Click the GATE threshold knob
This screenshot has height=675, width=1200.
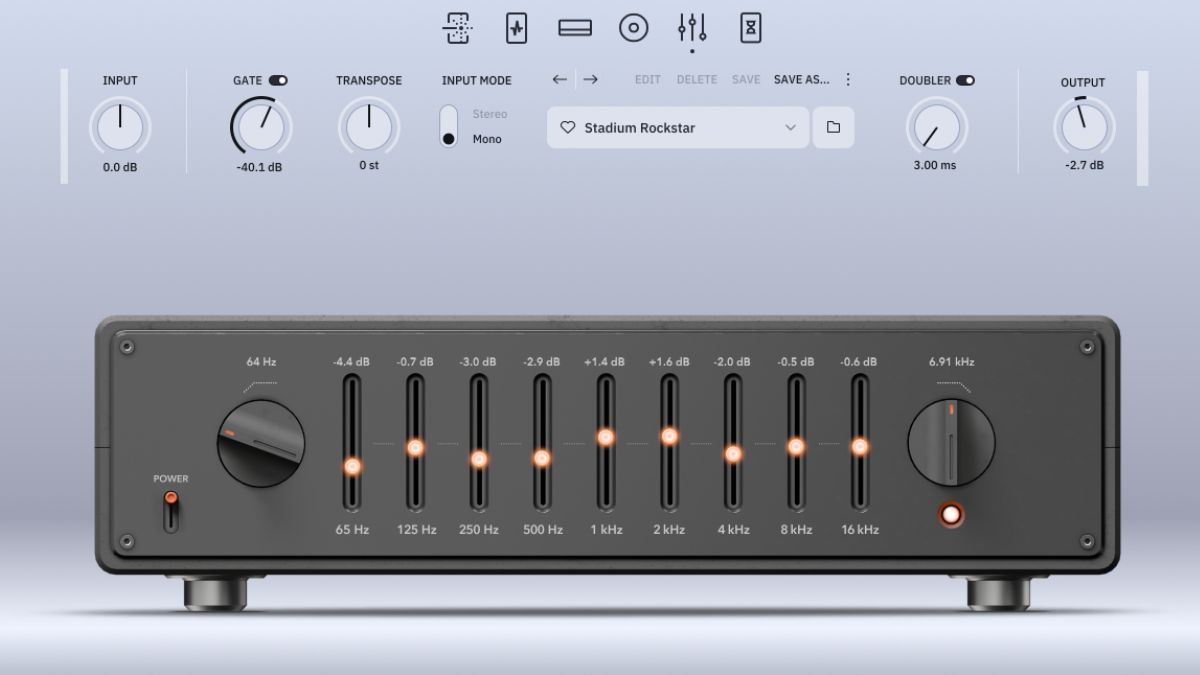261,128
